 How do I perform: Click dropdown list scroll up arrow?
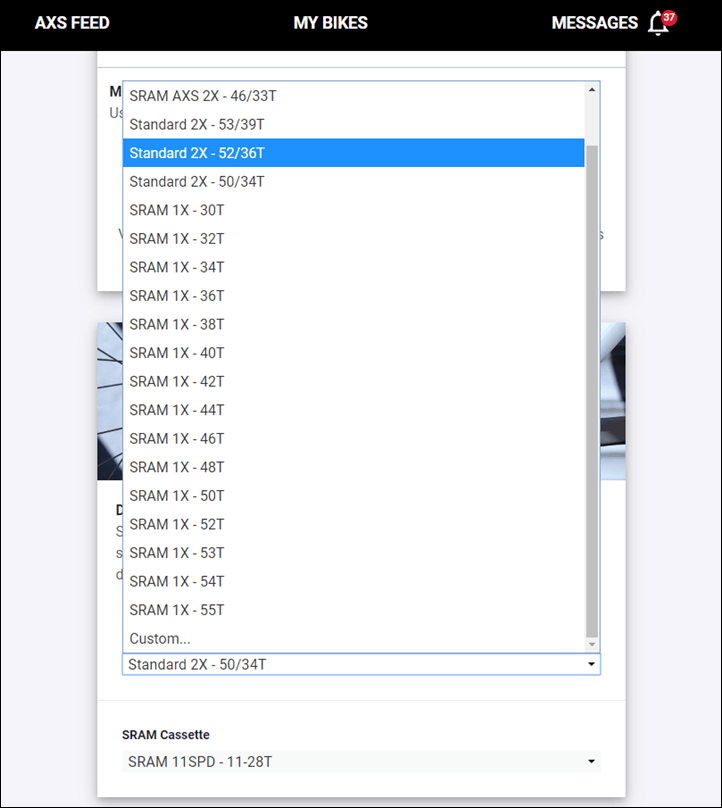click(x=592, y=90)
